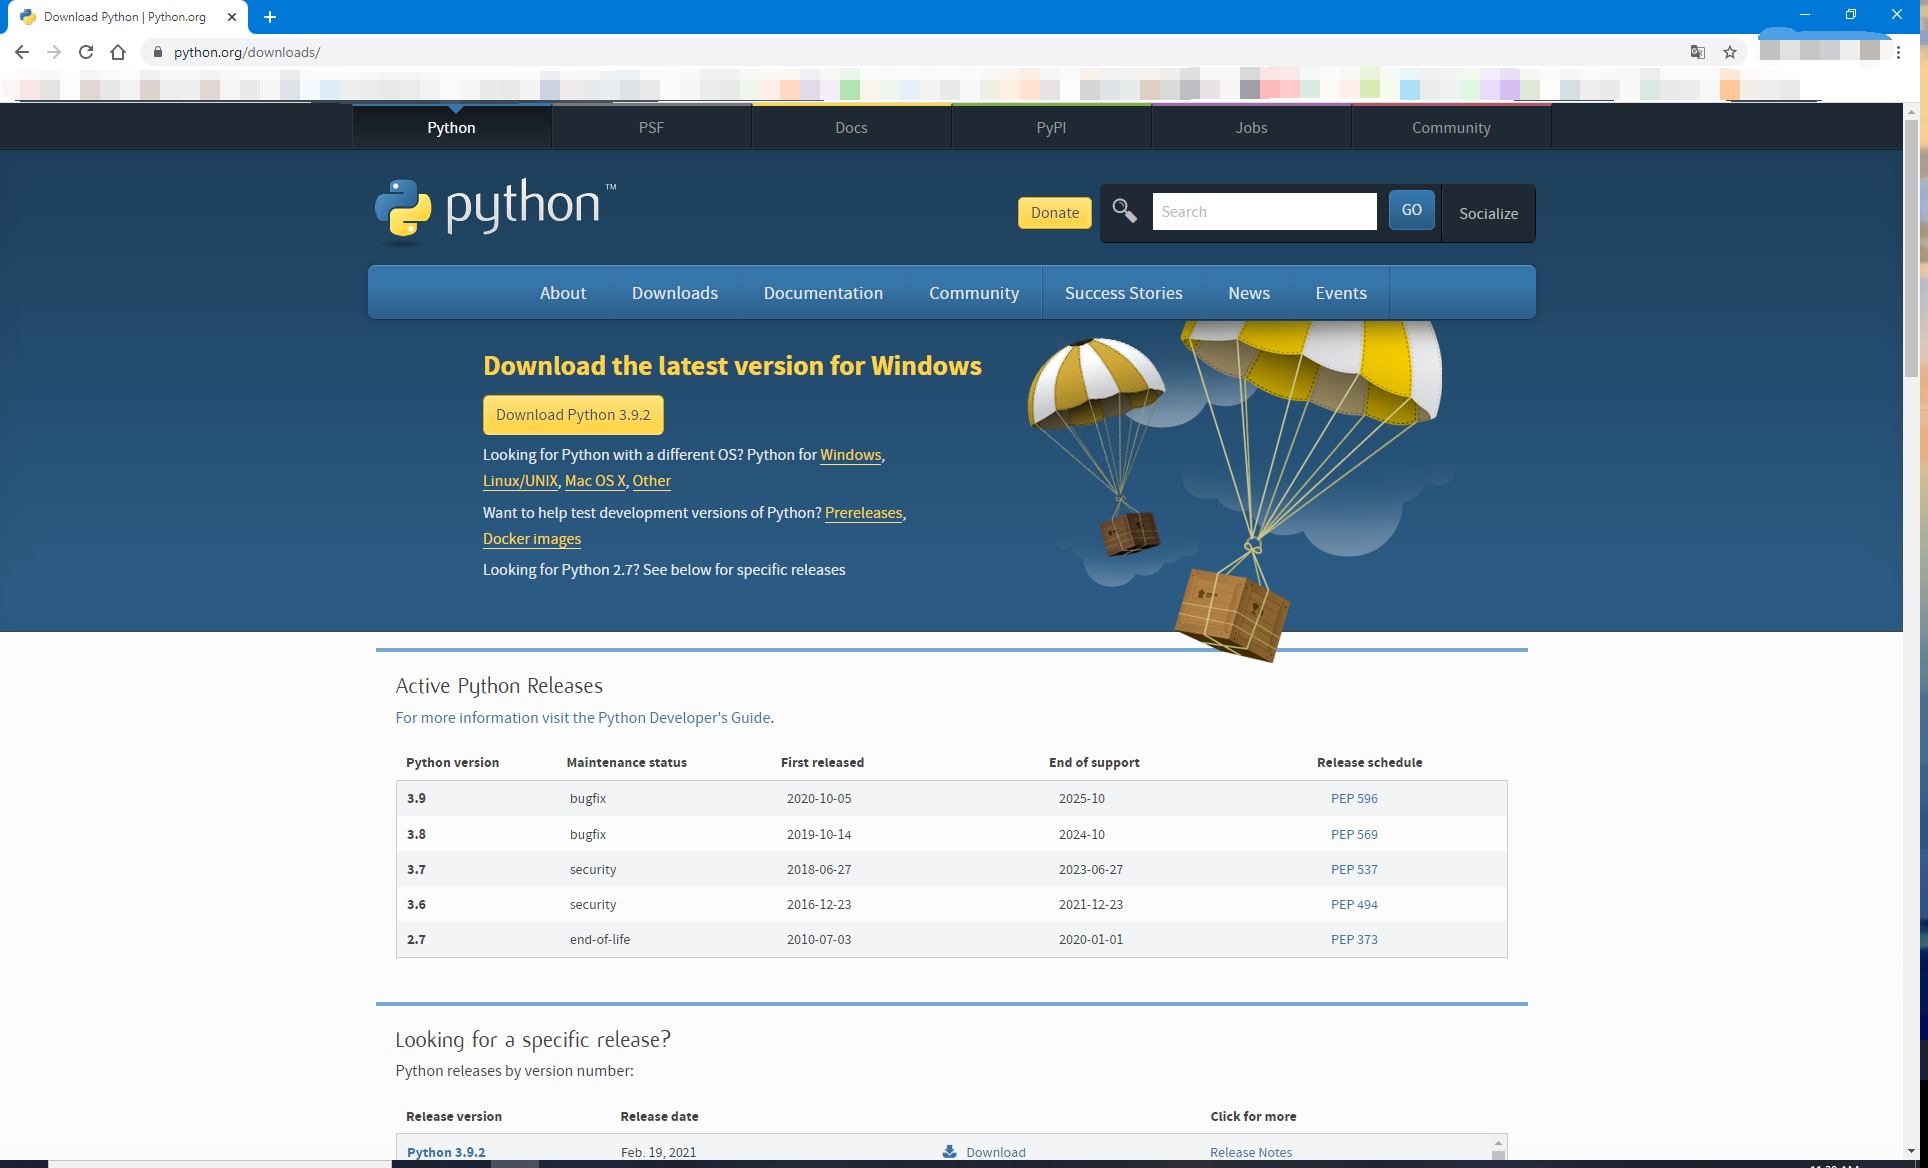
Task: Click download icon next to Python 3.9.2
Action: 950,1152
